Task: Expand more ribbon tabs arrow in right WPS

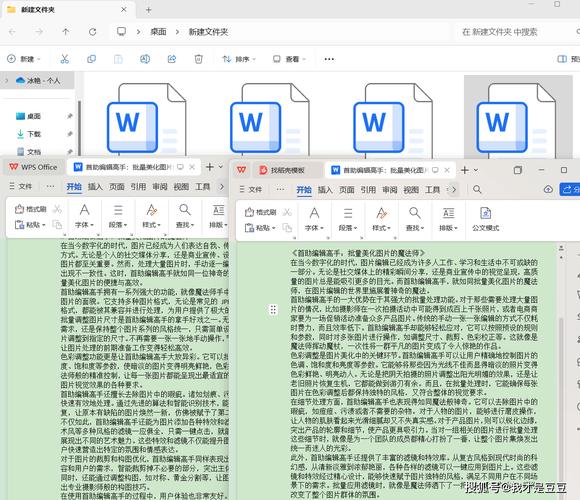Action: (x=453, y=190)
